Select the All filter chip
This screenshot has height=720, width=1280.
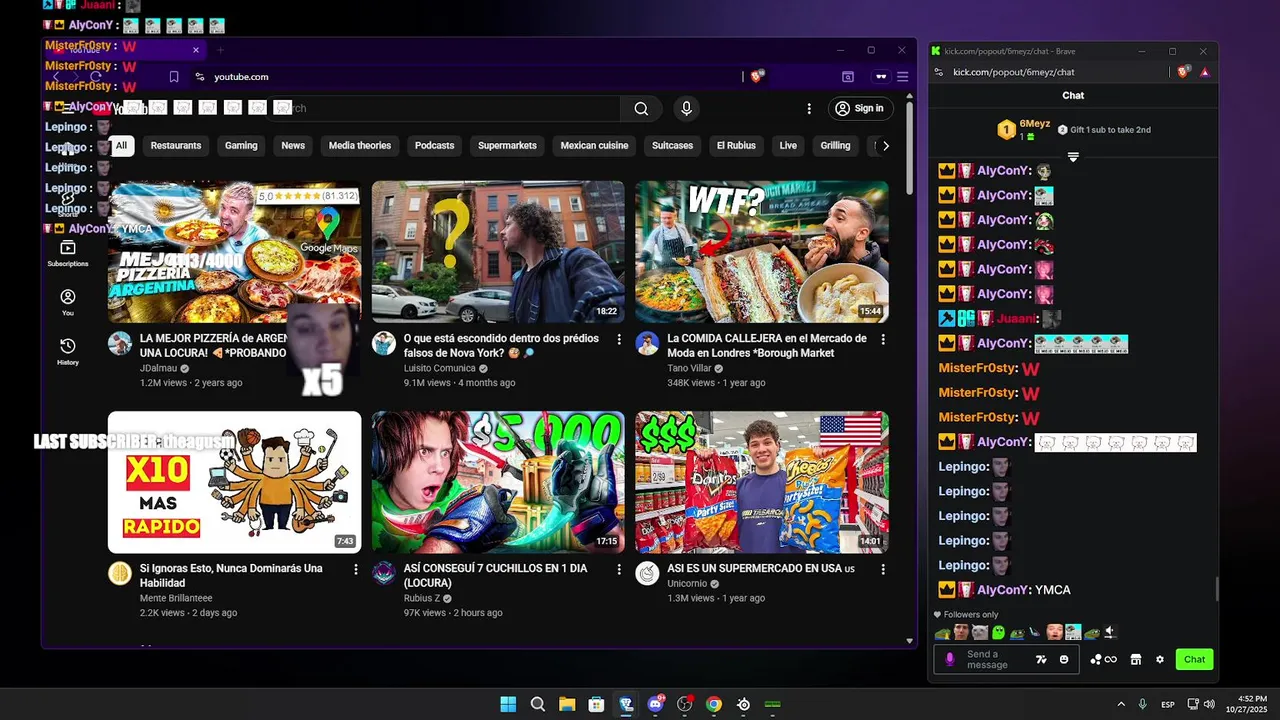tap(121, 145)
